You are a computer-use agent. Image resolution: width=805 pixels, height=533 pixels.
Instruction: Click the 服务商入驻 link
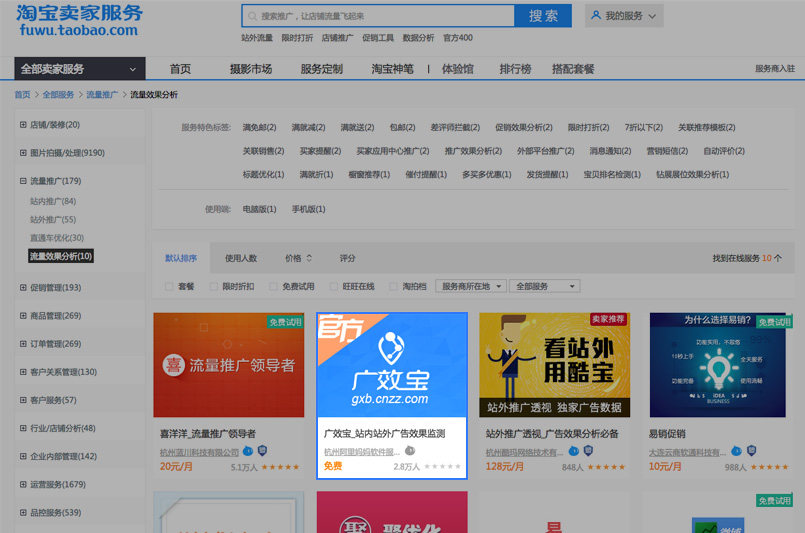(775, 69)
